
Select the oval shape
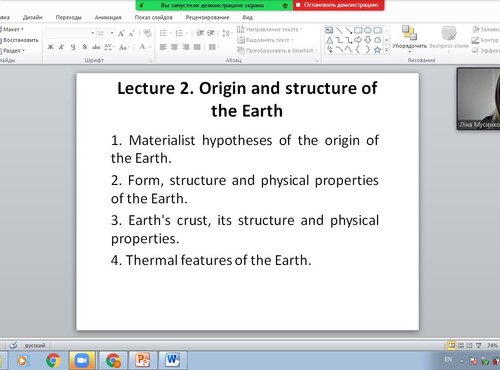[x=368, y=30]
